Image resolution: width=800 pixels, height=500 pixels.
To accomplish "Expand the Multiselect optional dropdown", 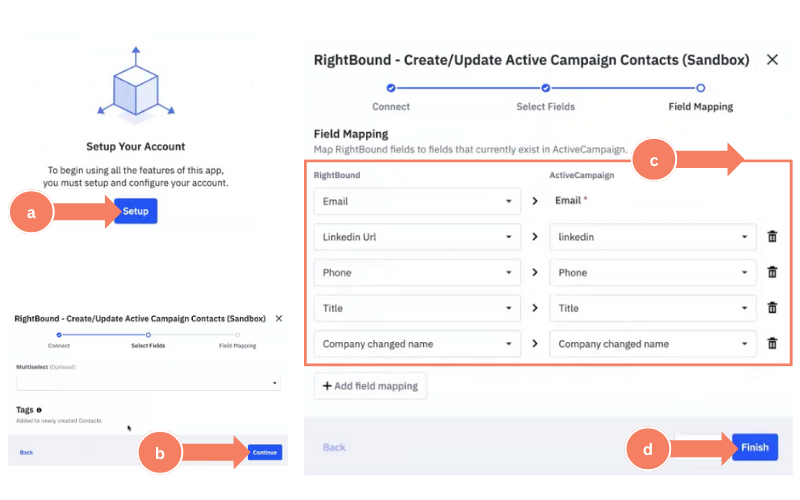I will [148, 383].
